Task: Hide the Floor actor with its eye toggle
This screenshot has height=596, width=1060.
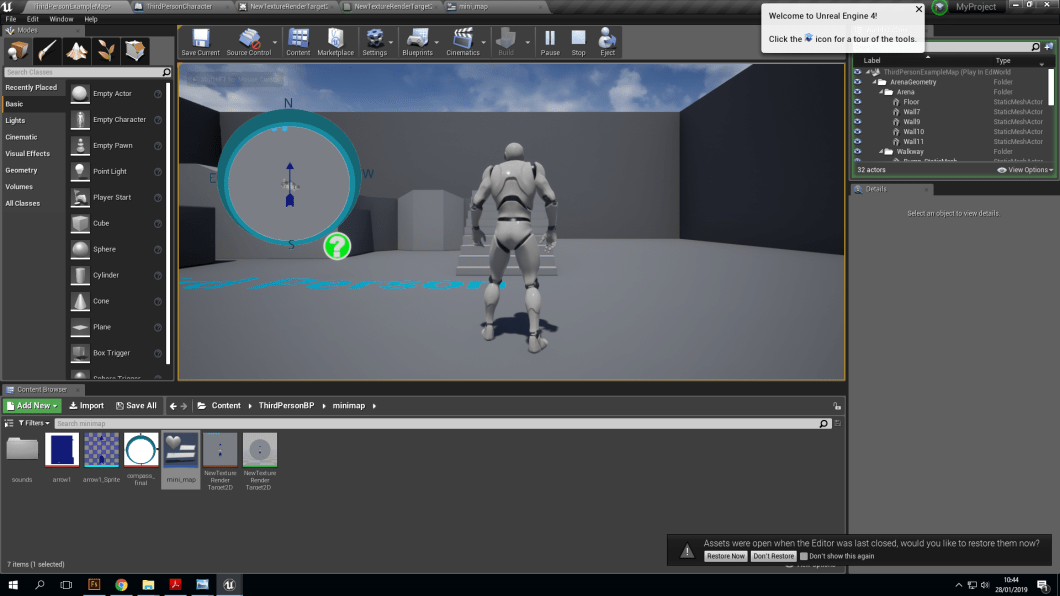Action: (857, 102)
